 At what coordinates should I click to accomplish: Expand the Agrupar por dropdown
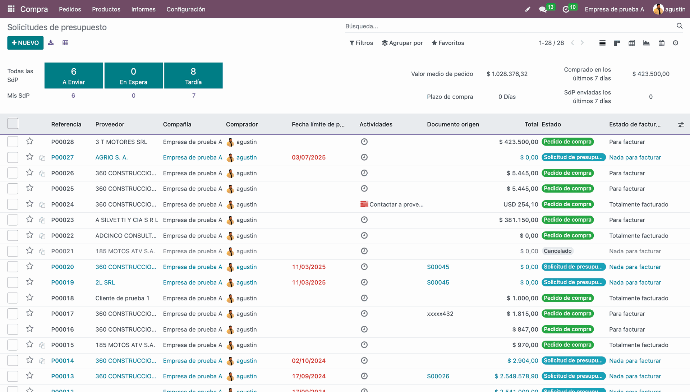(402, 43)
